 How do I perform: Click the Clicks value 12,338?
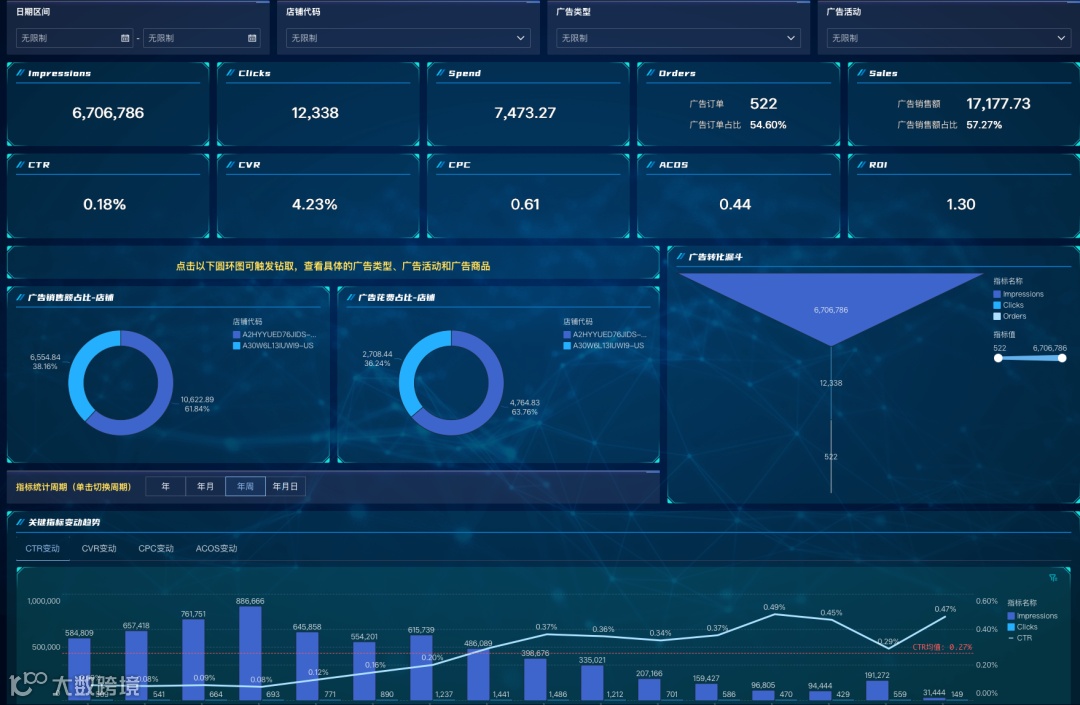point(315,113)
